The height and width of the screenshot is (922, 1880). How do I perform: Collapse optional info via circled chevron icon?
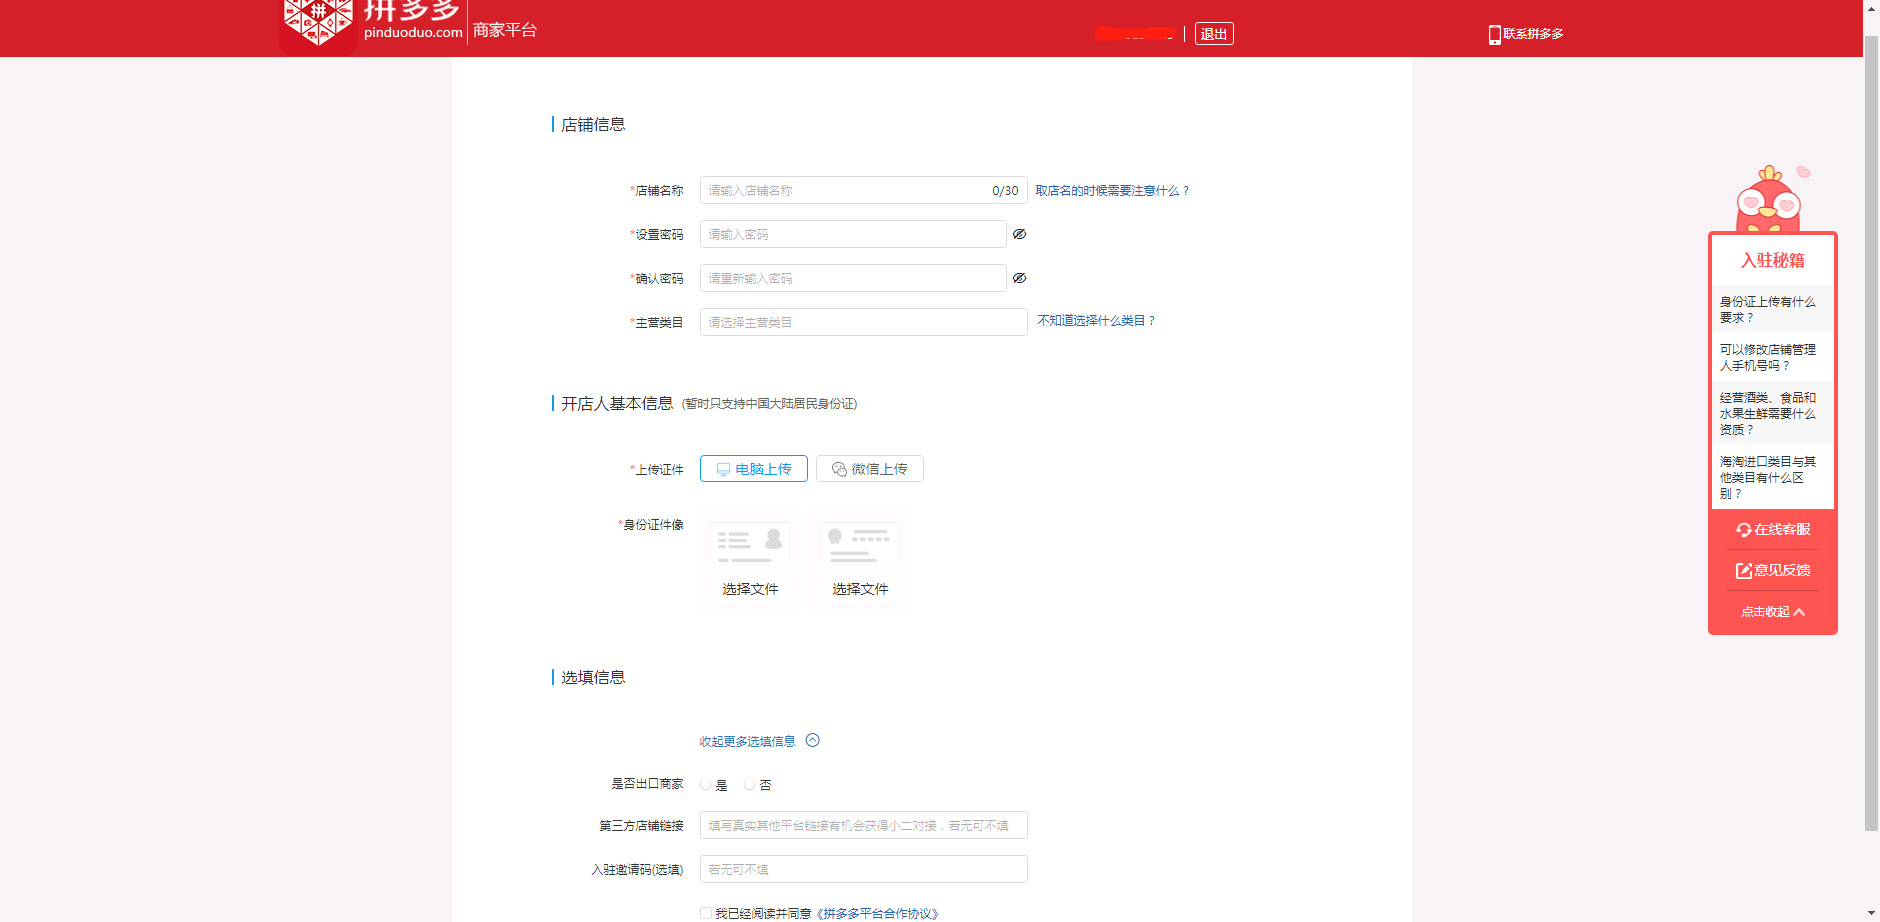[x=812, y=740]
